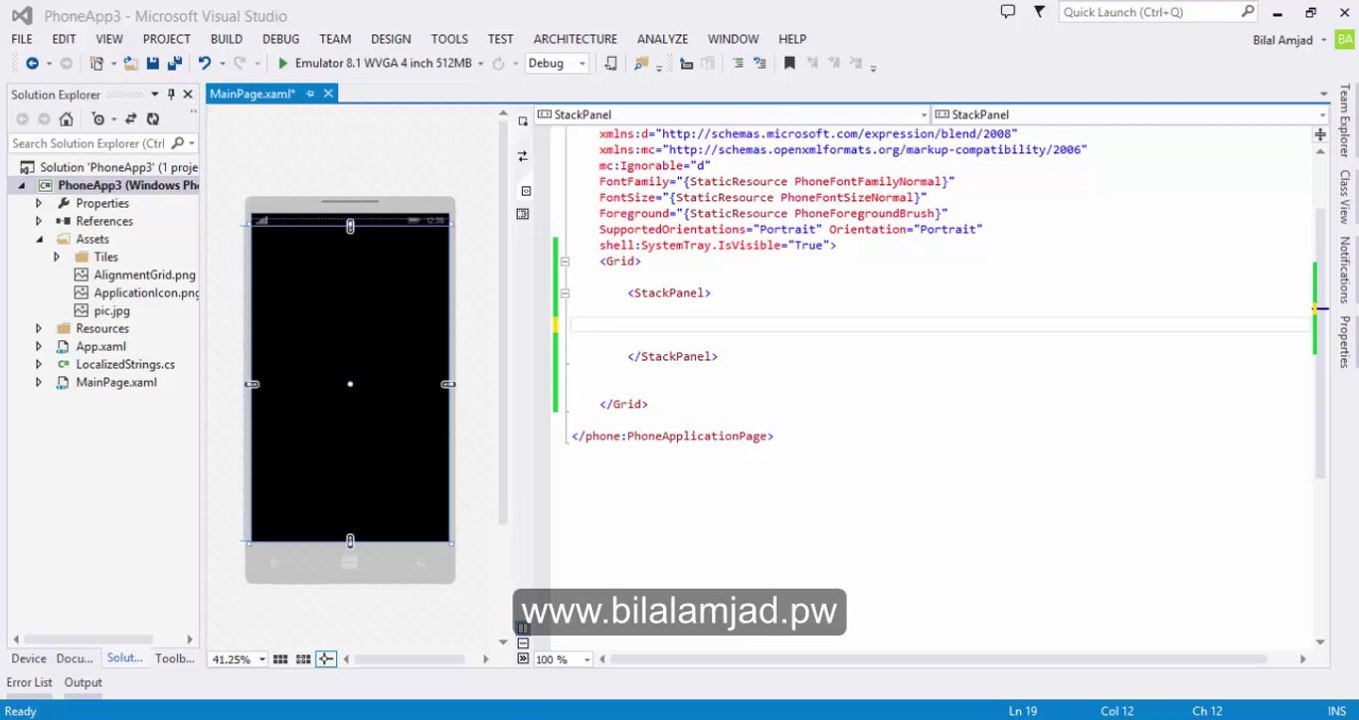
Task: Close the MainPage.xaml tab
Action: pyautogui.click(x=327, y=93)
